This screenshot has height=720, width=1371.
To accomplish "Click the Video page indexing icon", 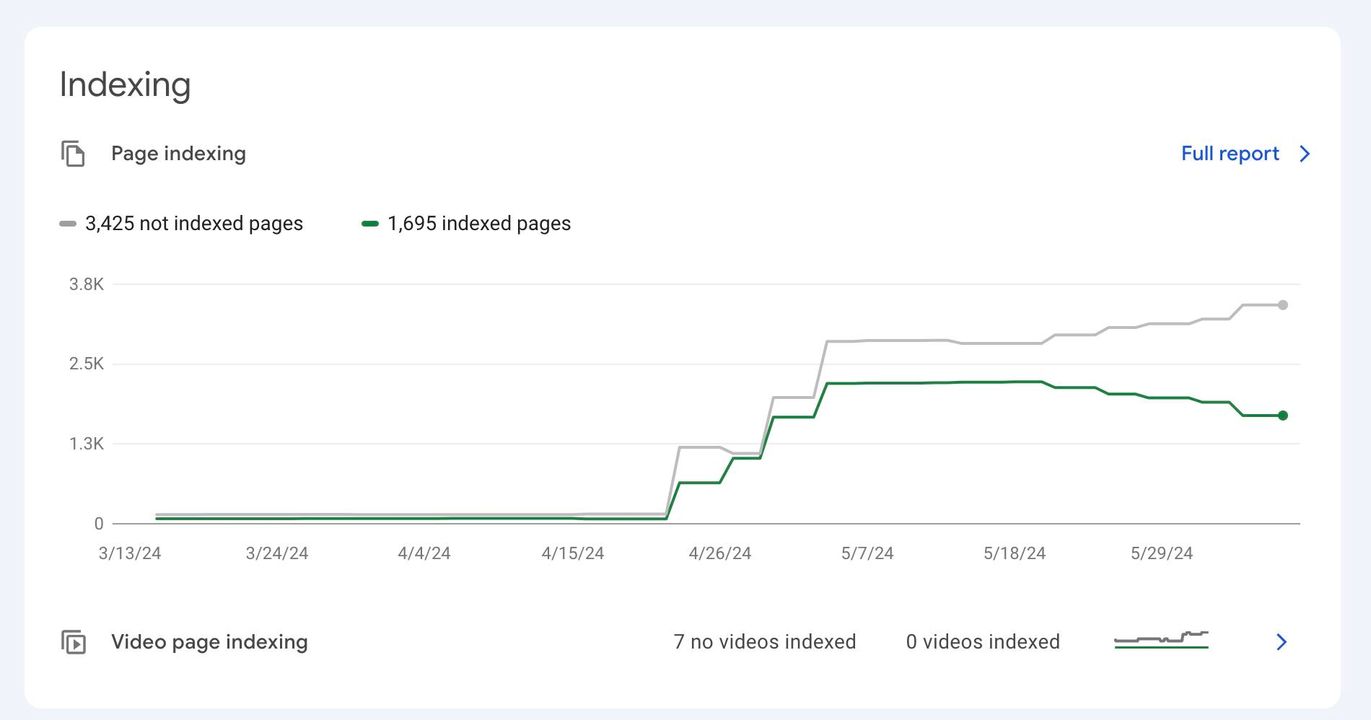I will [x=73, y=642].
